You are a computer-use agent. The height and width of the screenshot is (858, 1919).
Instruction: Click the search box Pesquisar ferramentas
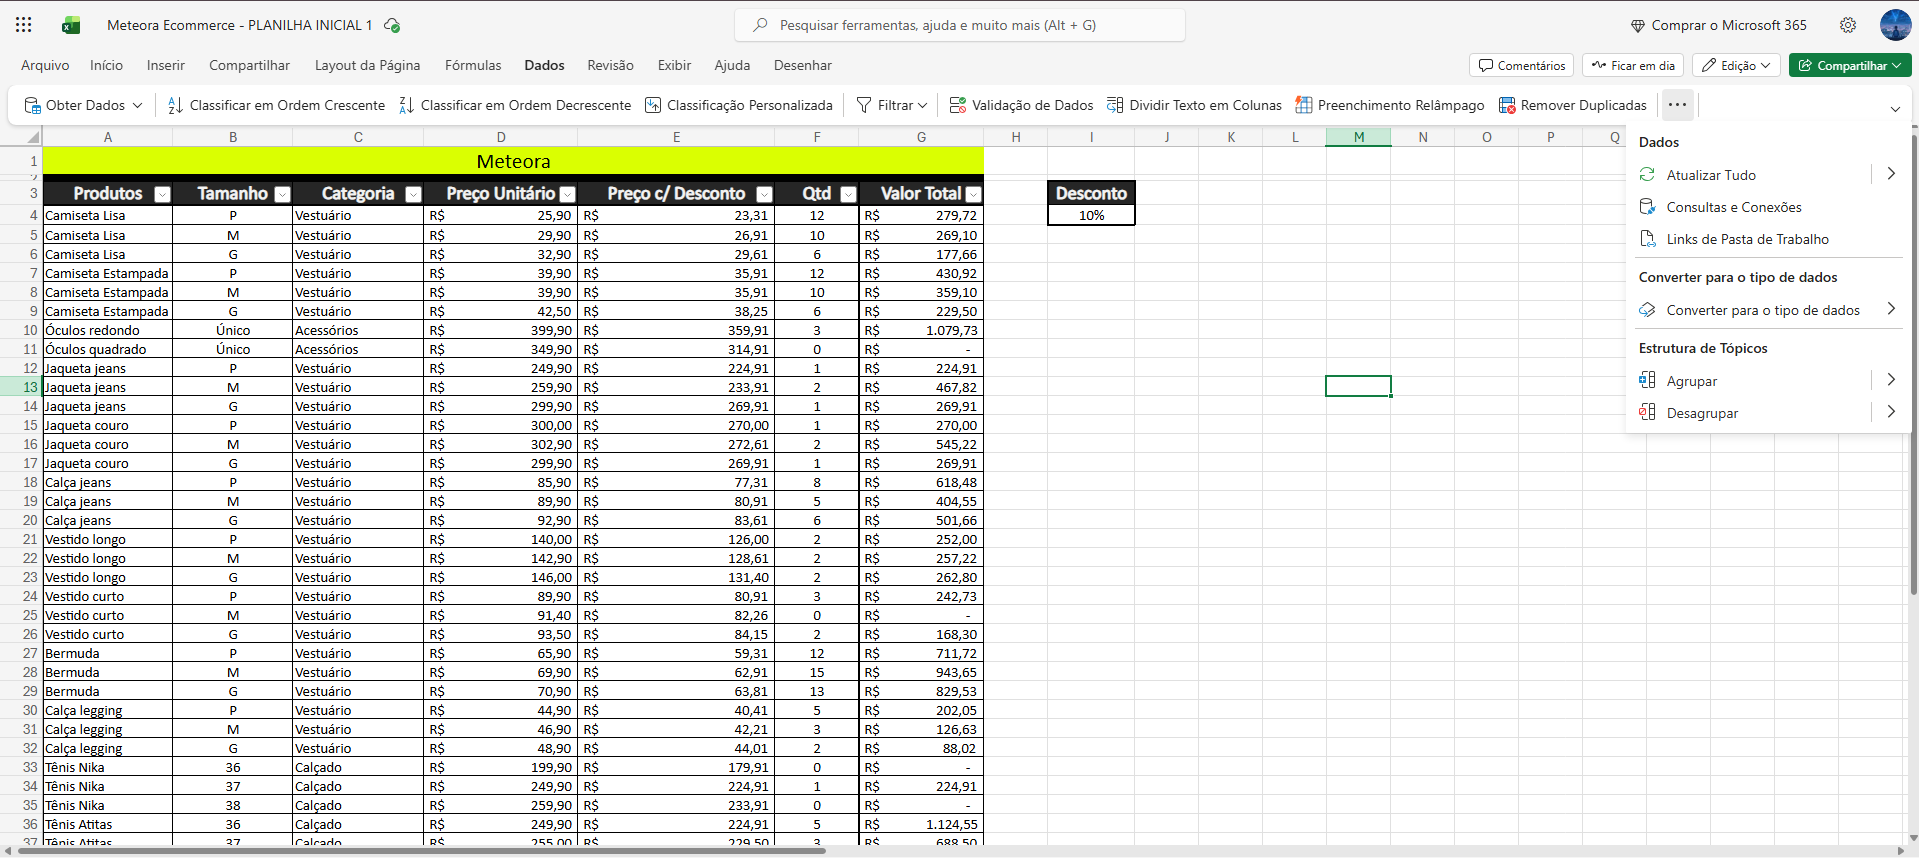click(960, 25)
